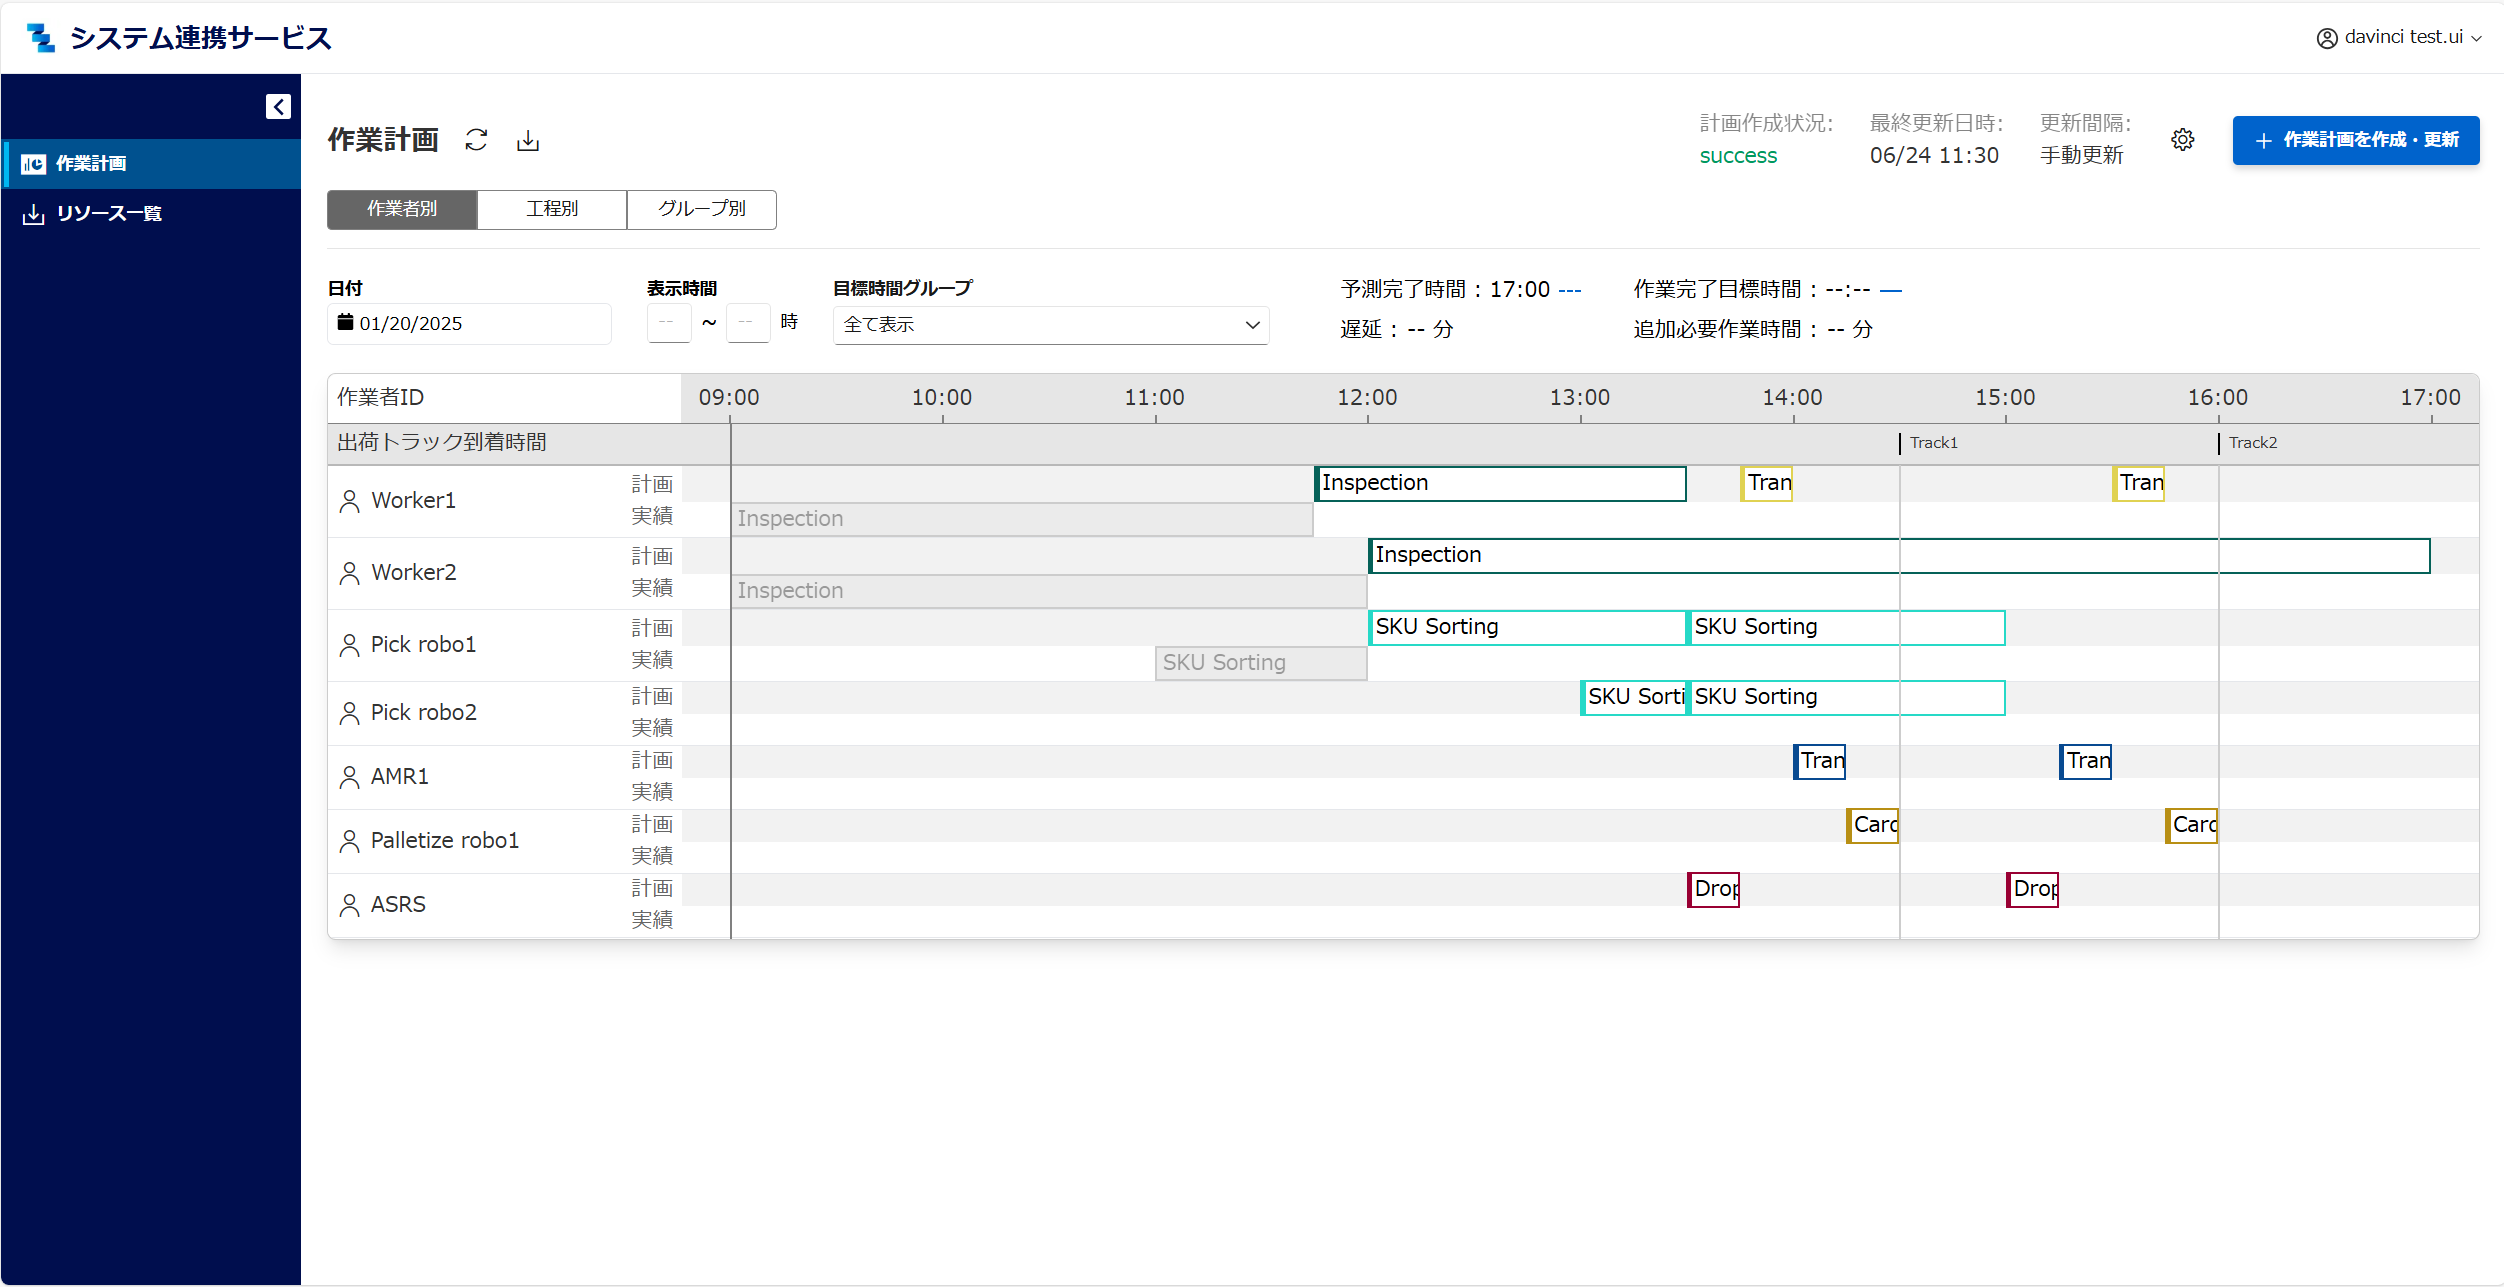This screenshot has height=1287, width=2504.
Task: Click the 作業計画を作成・更新 button
Action: (2355, 140)
